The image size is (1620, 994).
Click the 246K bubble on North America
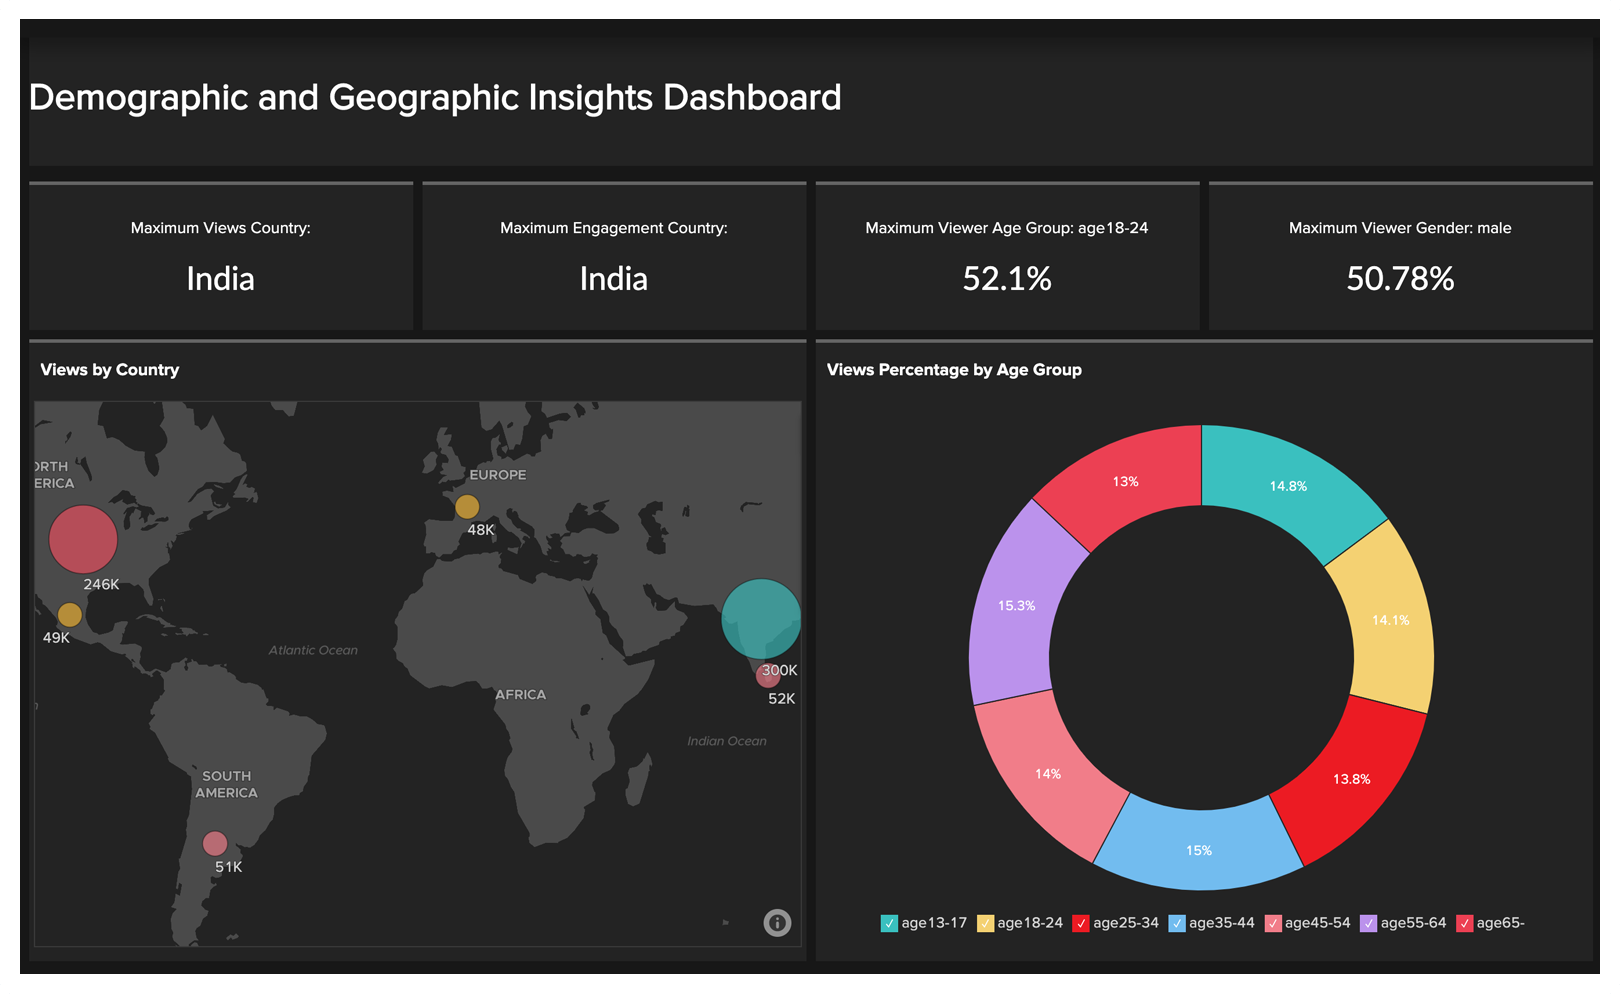(x=83, y=539)
